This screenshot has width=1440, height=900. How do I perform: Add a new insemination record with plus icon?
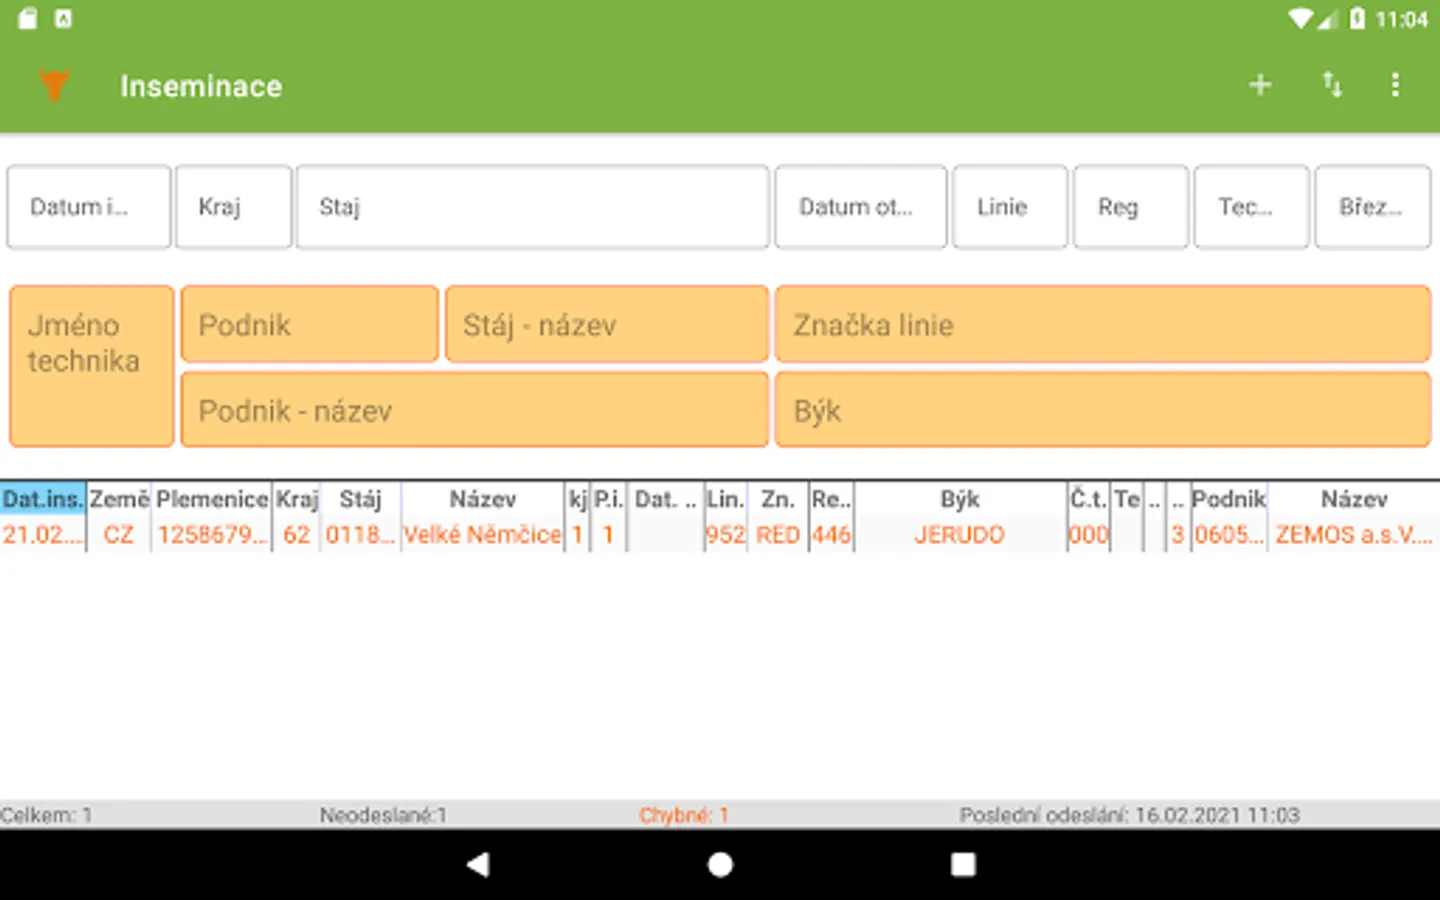(x=1260, y=85)
